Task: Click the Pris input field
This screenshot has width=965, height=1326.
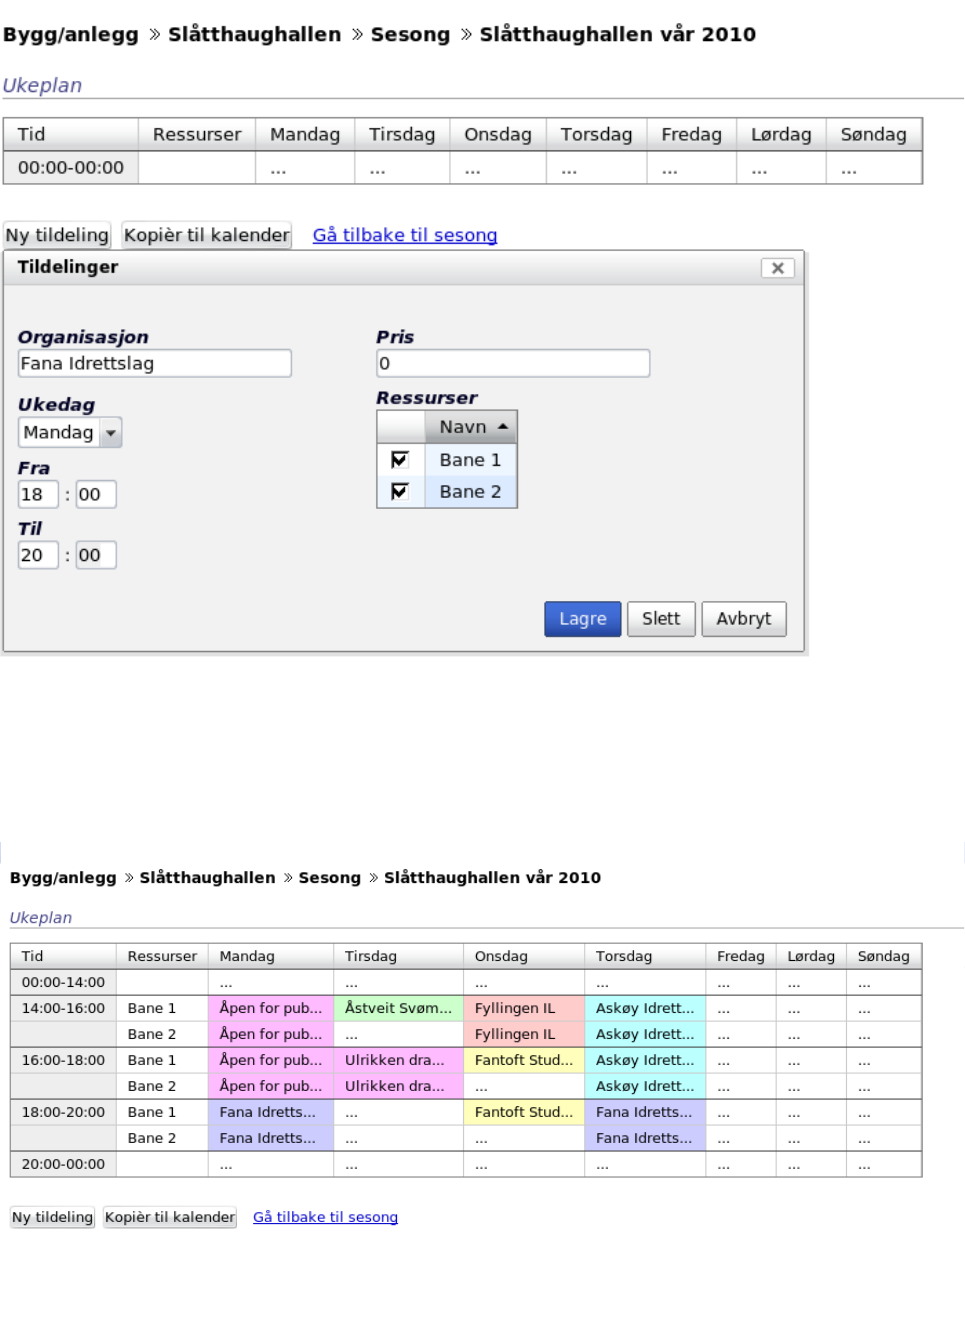Action: 512,363
